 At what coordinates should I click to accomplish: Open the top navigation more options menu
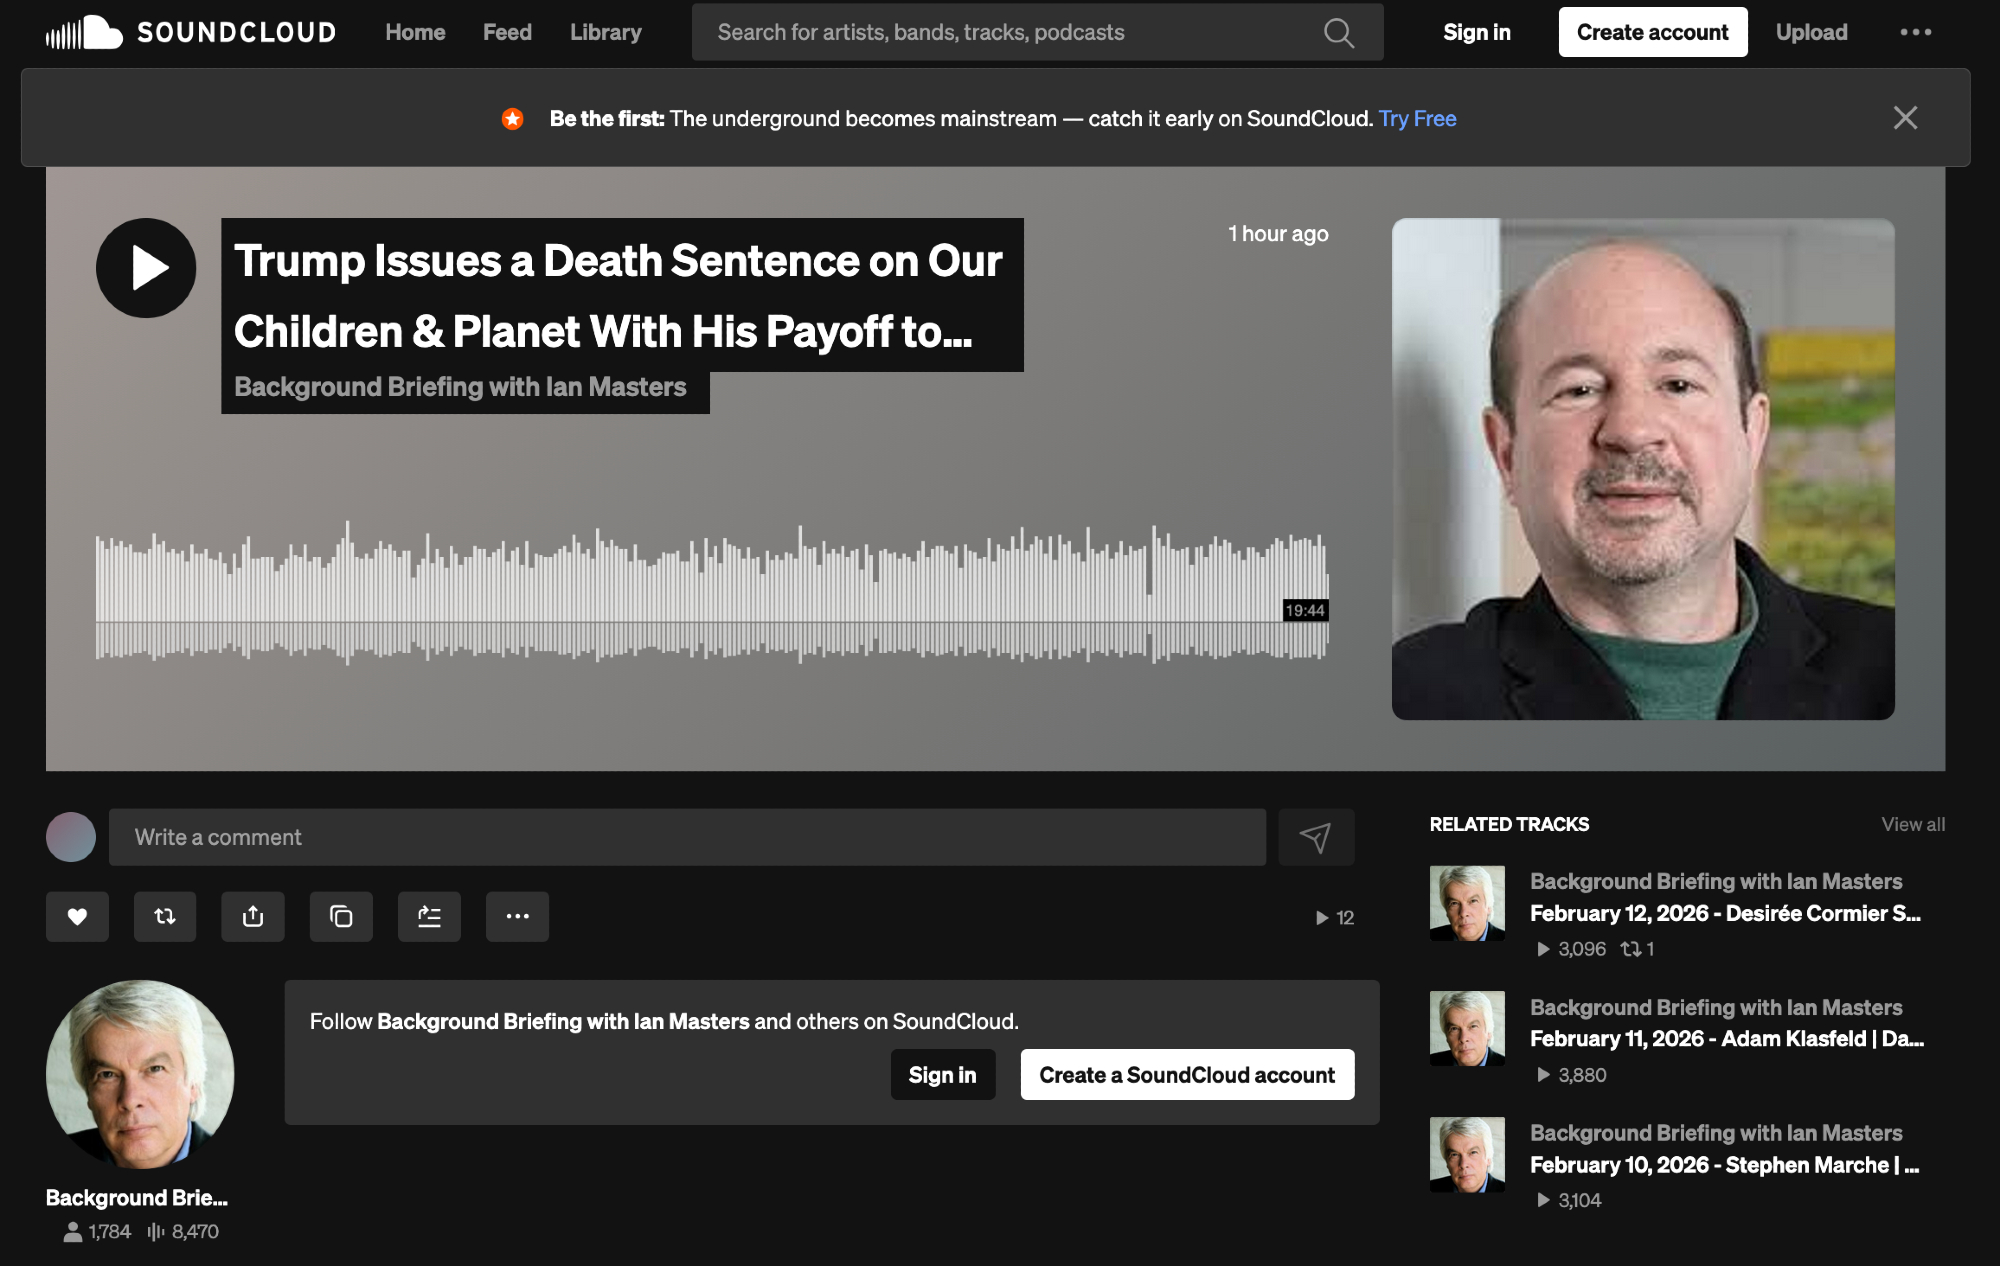(1915, 32)
